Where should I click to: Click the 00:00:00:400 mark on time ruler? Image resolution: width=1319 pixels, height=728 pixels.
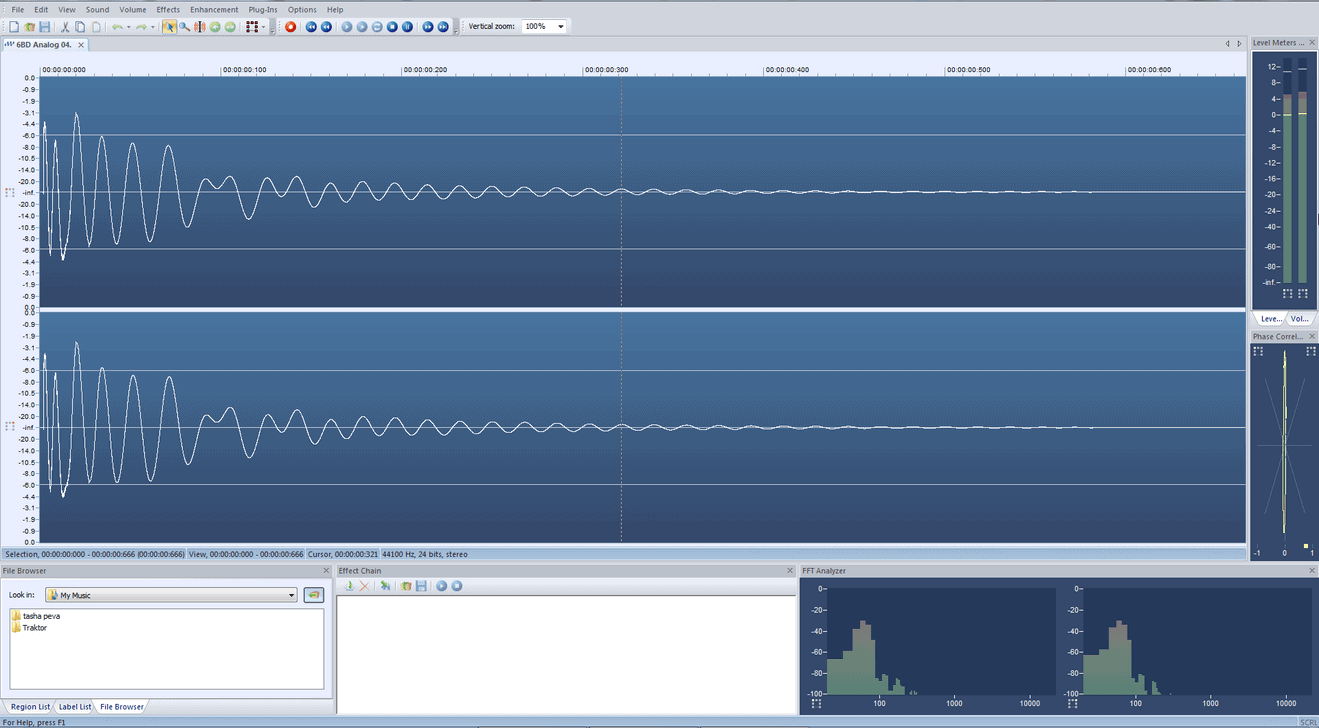(786, 70)
